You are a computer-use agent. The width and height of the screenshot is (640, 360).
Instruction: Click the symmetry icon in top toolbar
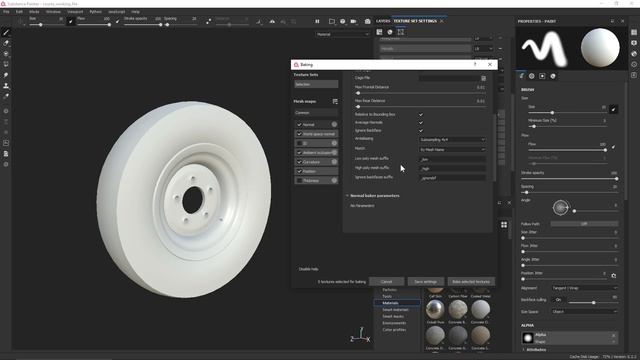(x=272, y=21)
